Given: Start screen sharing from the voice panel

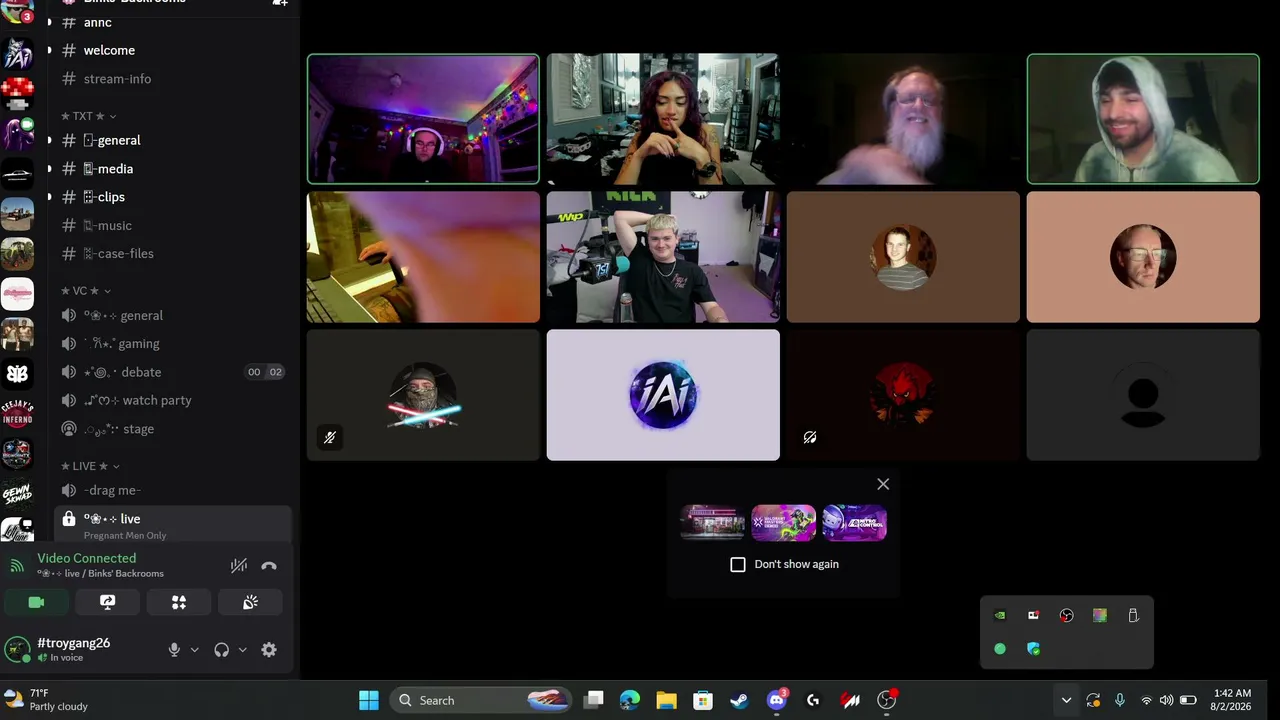Looking at the screenshot, I should coord(108,602).
